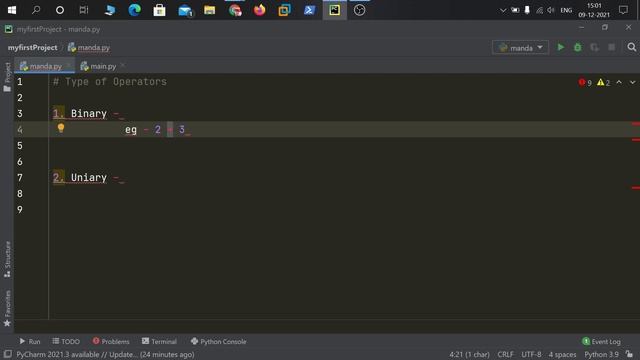This screenshot has width=640, height=360.
Task: Click line number 5 in the gutter
Action: [20, 146]
